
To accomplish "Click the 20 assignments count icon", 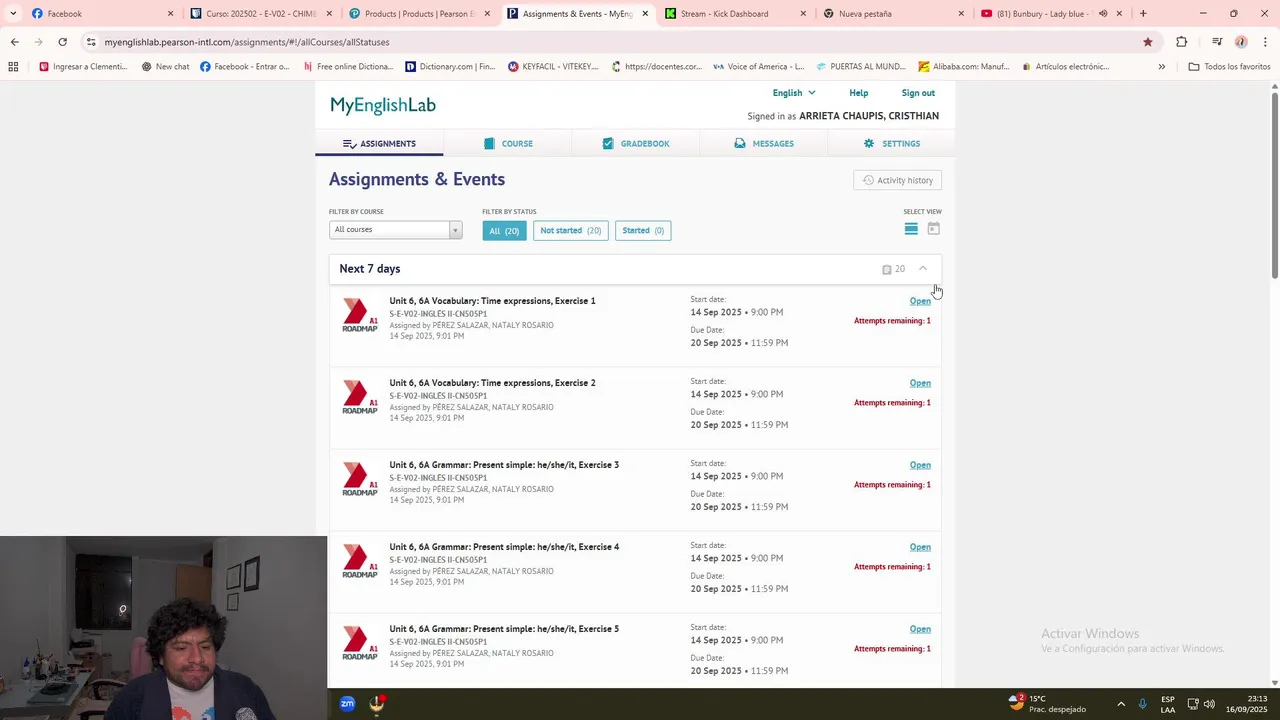I will pos(887,269).
